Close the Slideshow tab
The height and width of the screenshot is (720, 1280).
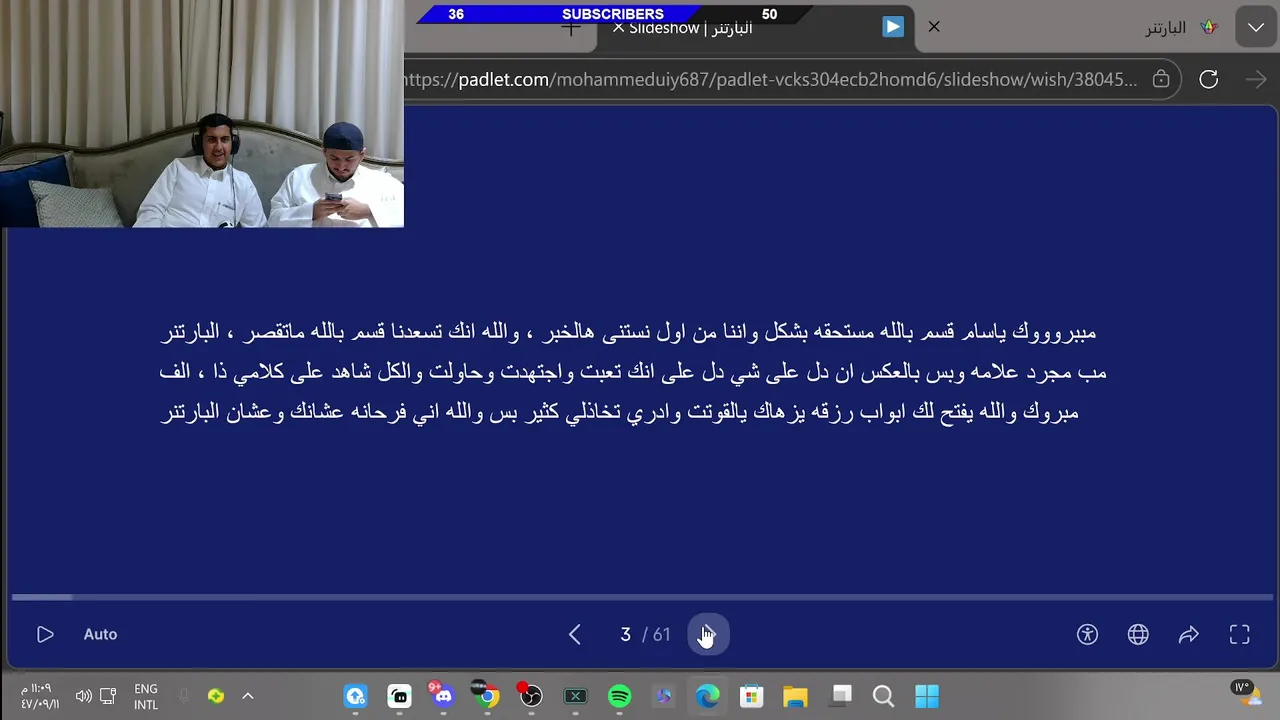[x=618, y=28]
